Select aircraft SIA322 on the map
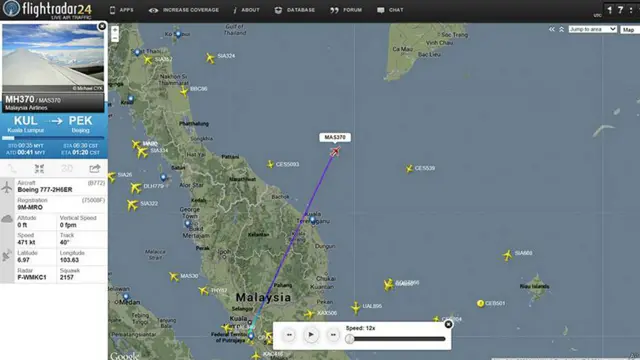Viewport: 640px width, 360px height. [132, 204]
